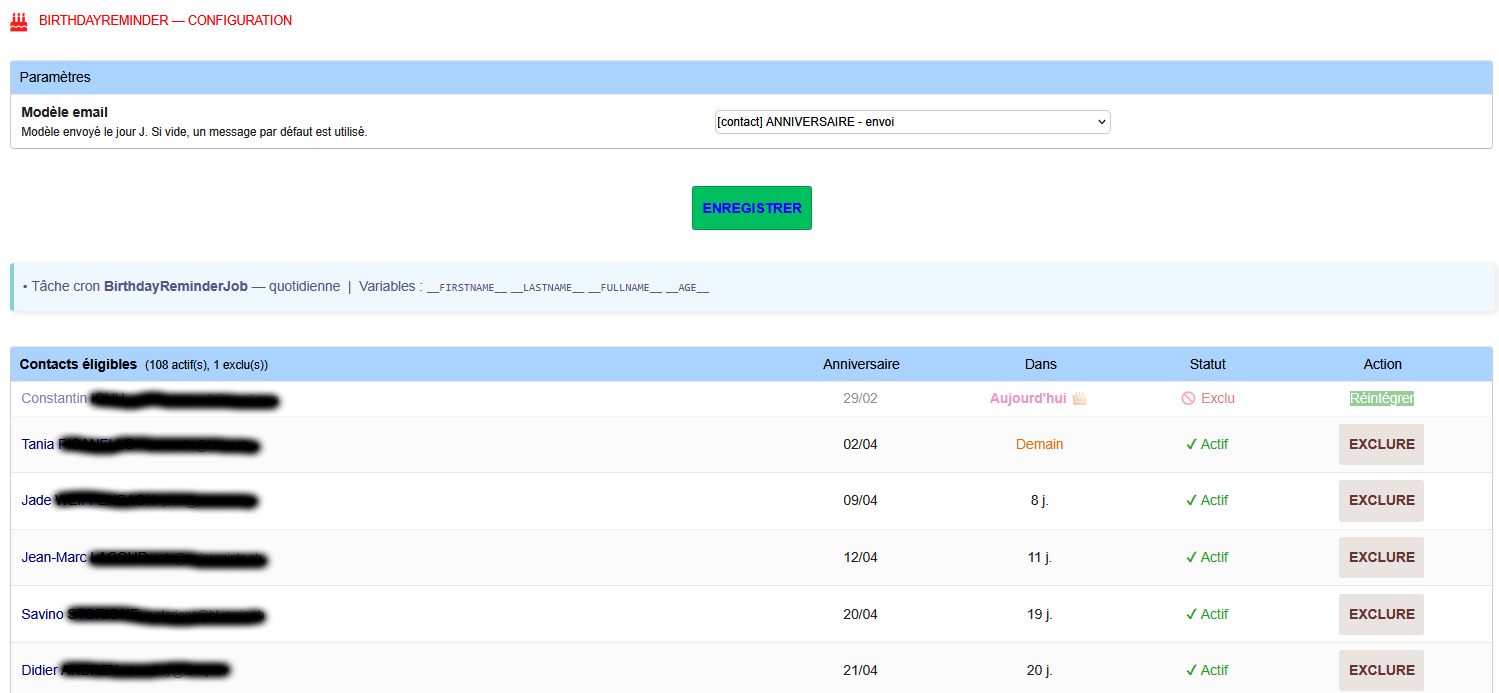Open Tania's contact link
Screen dimensions: 1499x693
coord(38,444)
